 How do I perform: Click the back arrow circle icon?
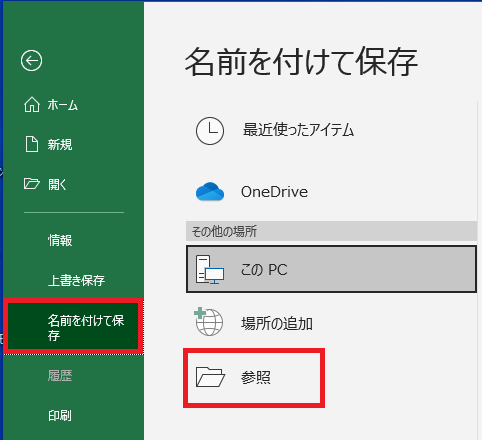pos(31,61)
